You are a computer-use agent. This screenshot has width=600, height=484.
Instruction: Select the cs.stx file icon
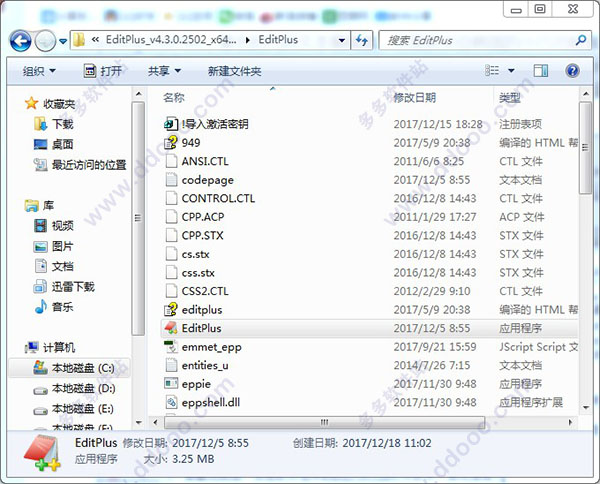[171, 254]
